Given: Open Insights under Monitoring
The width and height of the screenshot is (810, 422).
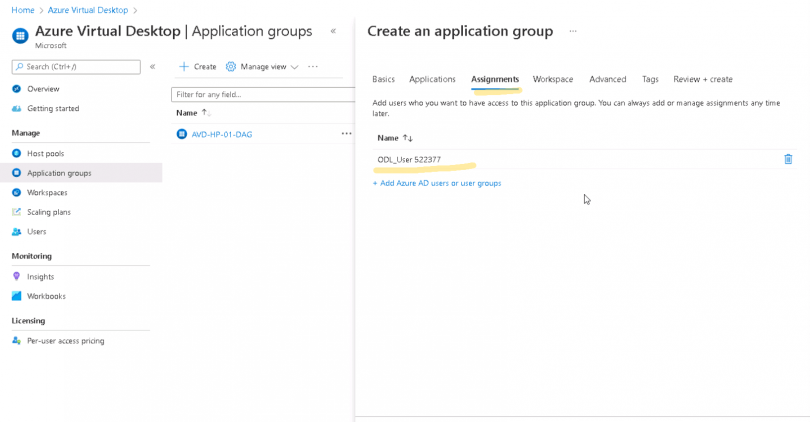Looking at the screenshot, I should coord(40,277).
